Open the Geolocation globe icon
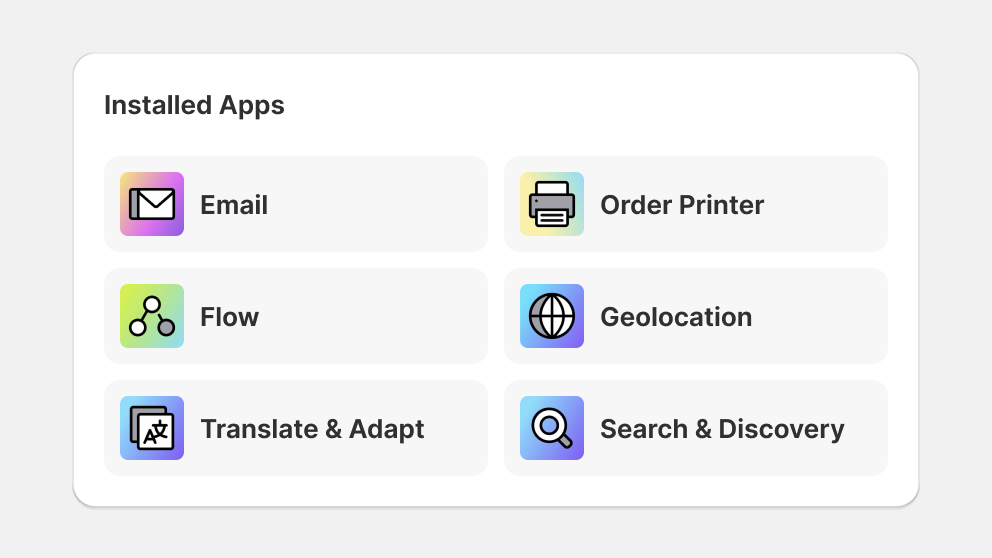The width and height of the screenshot is (992, 558). click(552, 316)
